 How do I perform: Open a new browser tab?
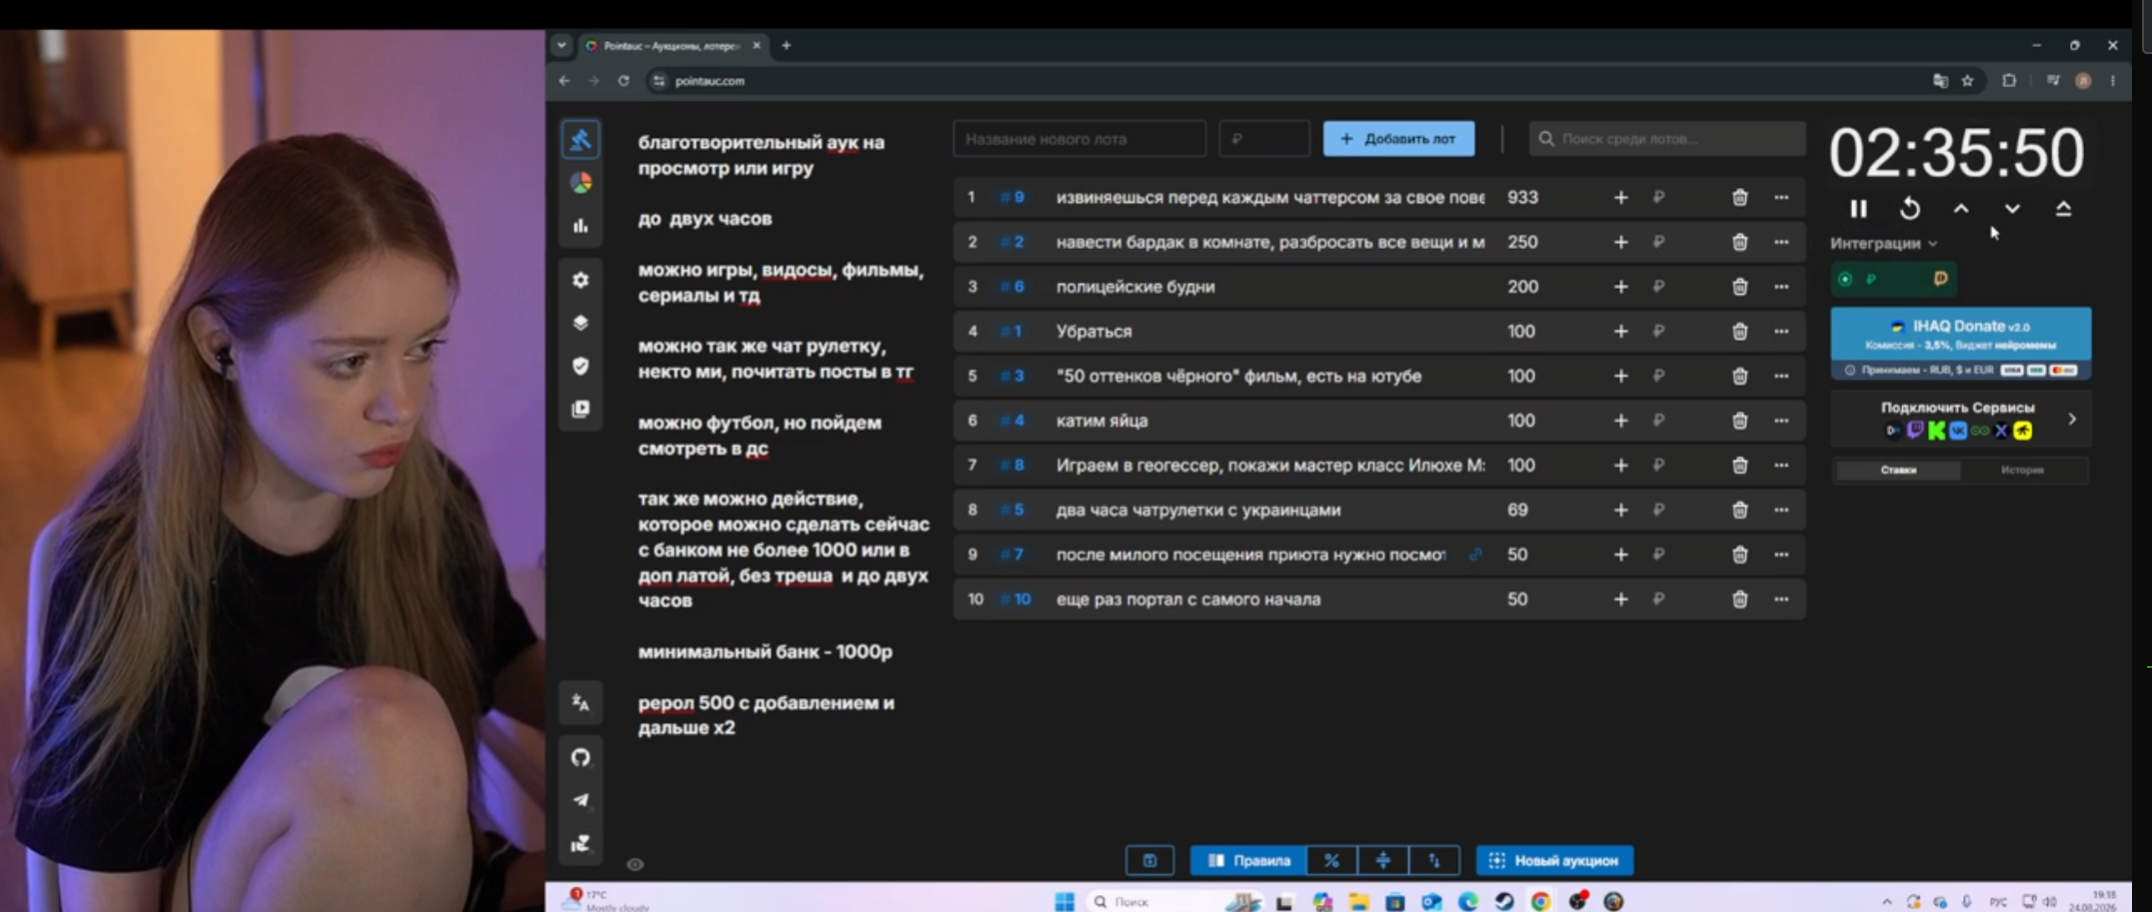pyautogui.click(x=786, y=46)
